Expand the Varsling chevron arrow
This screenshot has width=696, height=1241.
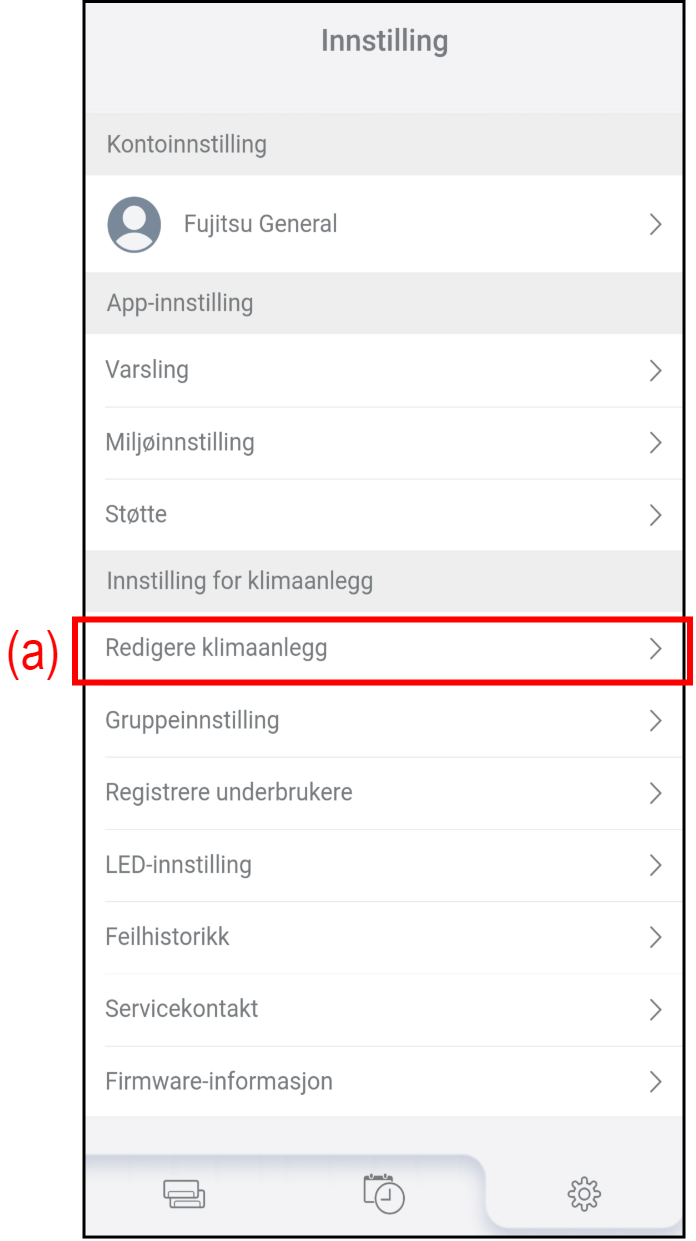pyautogui.click(x=656, y=371)
